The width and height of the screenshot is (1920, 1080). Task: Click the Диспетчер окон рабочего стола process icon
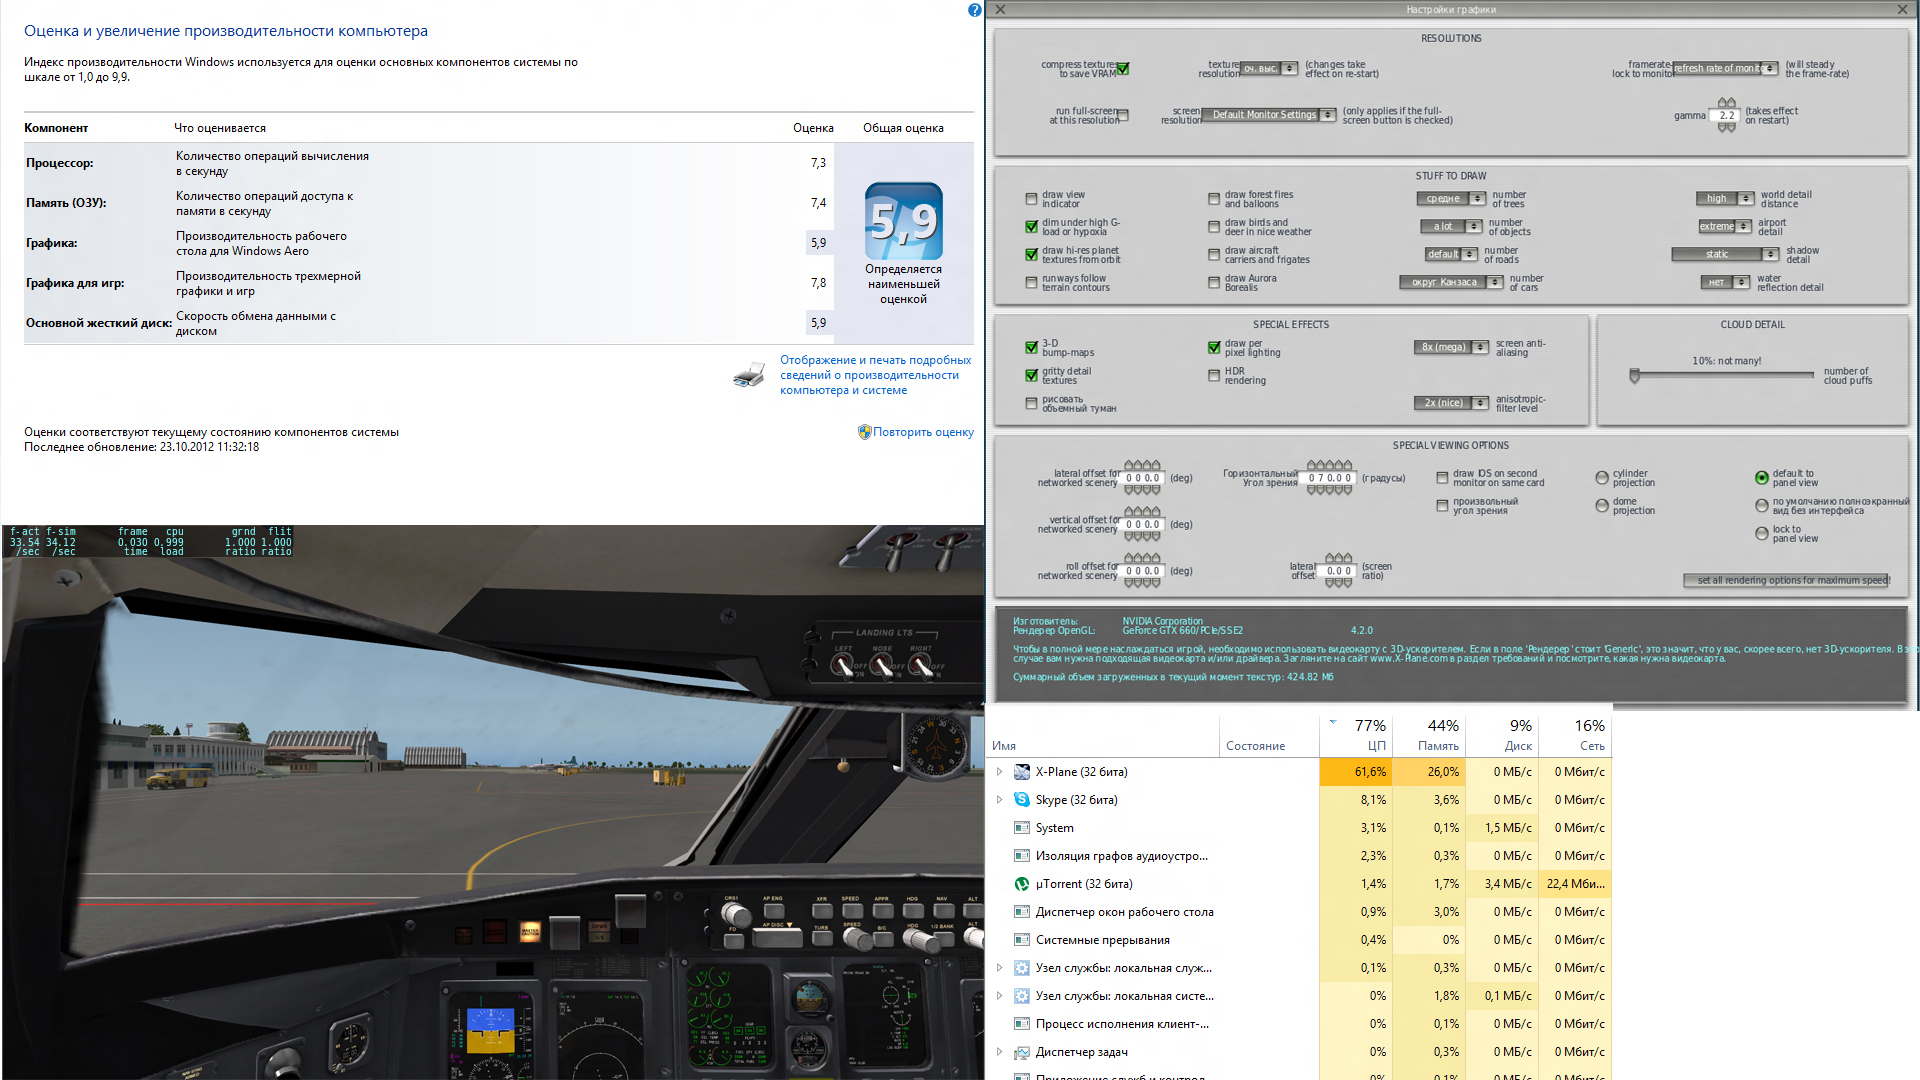click(1022, 912)
